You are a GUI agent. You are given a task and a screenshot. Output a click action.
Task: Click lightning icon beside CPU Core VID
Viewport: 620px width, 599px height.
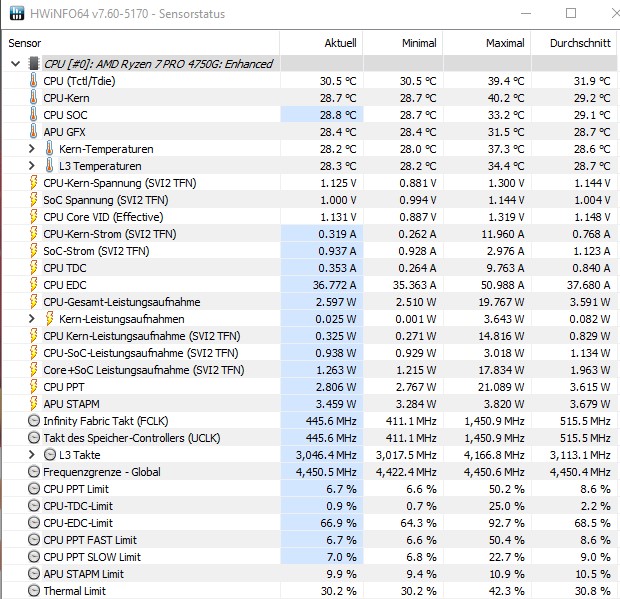click(x=34, y=217)
